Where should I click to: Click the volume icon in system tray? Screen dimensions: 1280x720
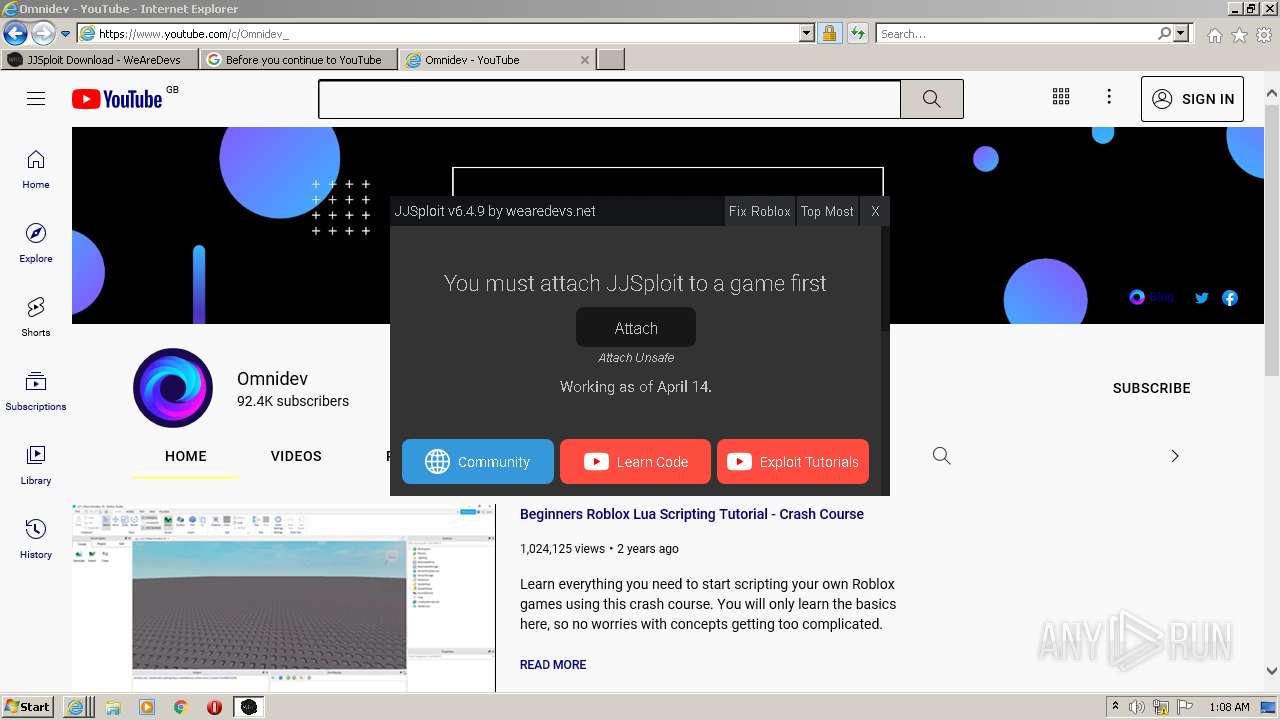(1137, 707)
